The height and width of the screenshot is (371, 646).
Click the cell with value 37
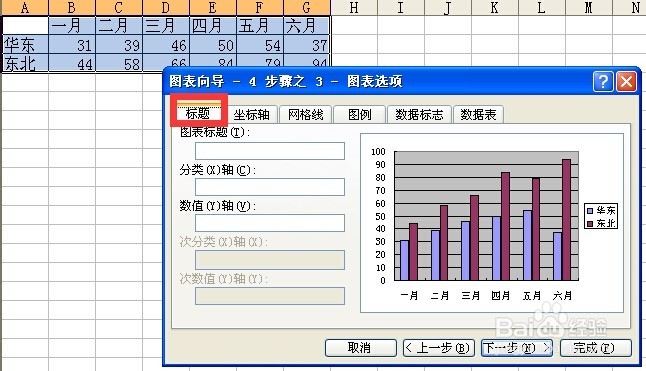point(307,44)
